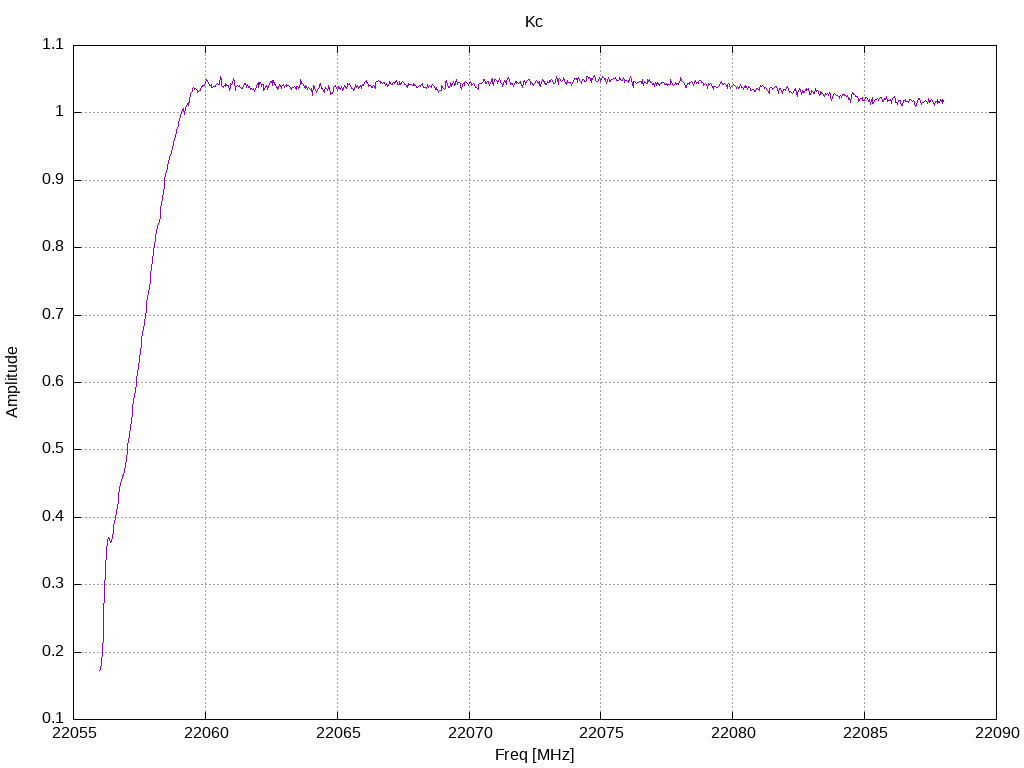Image resolution: width=1024 pixels, height=768 pixels.
Task: Click the y-axis tick label 0.3
Action: coord(53,584)
